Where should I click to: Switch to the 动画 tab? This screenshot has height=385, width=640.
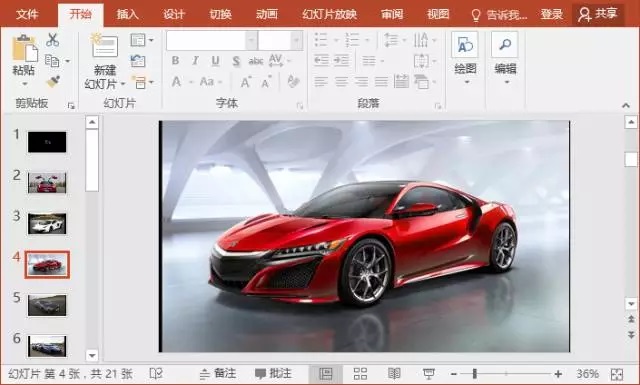point(267,14)
